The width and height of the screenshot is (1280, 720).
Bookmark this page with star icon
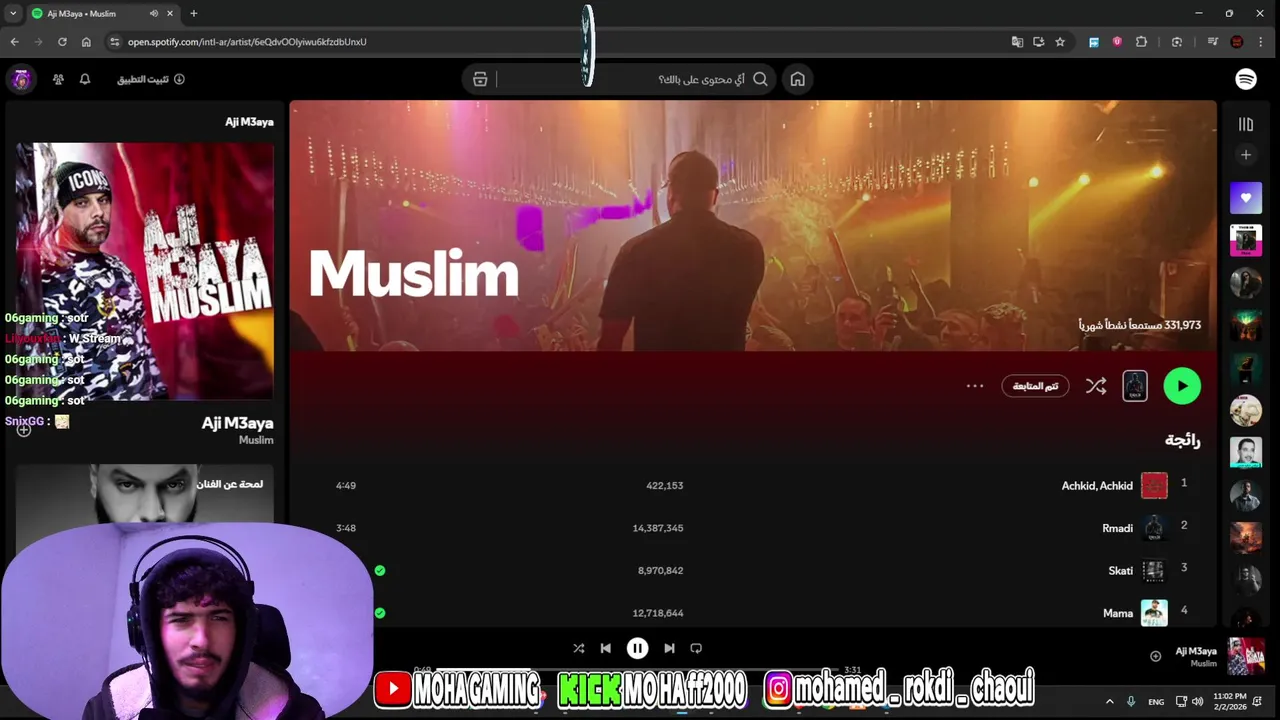[1060, 42]
